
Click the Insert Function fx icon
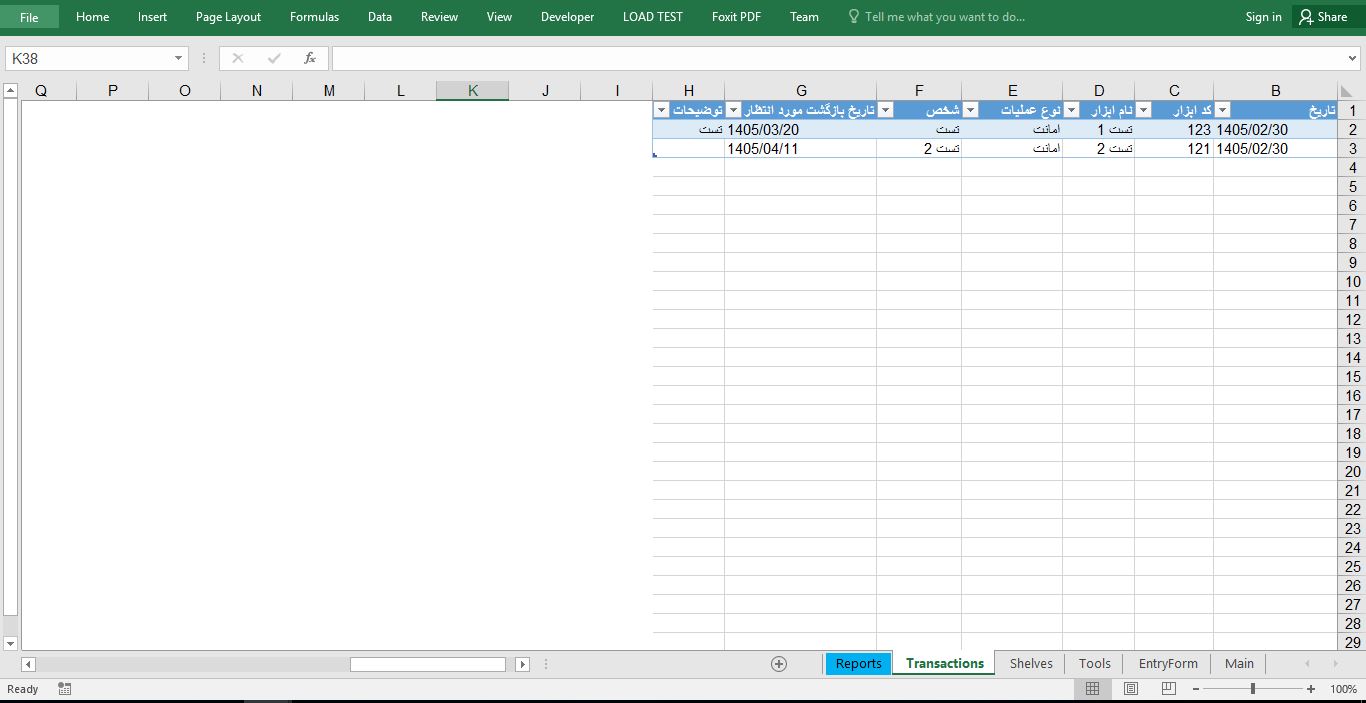pos(310,59)
